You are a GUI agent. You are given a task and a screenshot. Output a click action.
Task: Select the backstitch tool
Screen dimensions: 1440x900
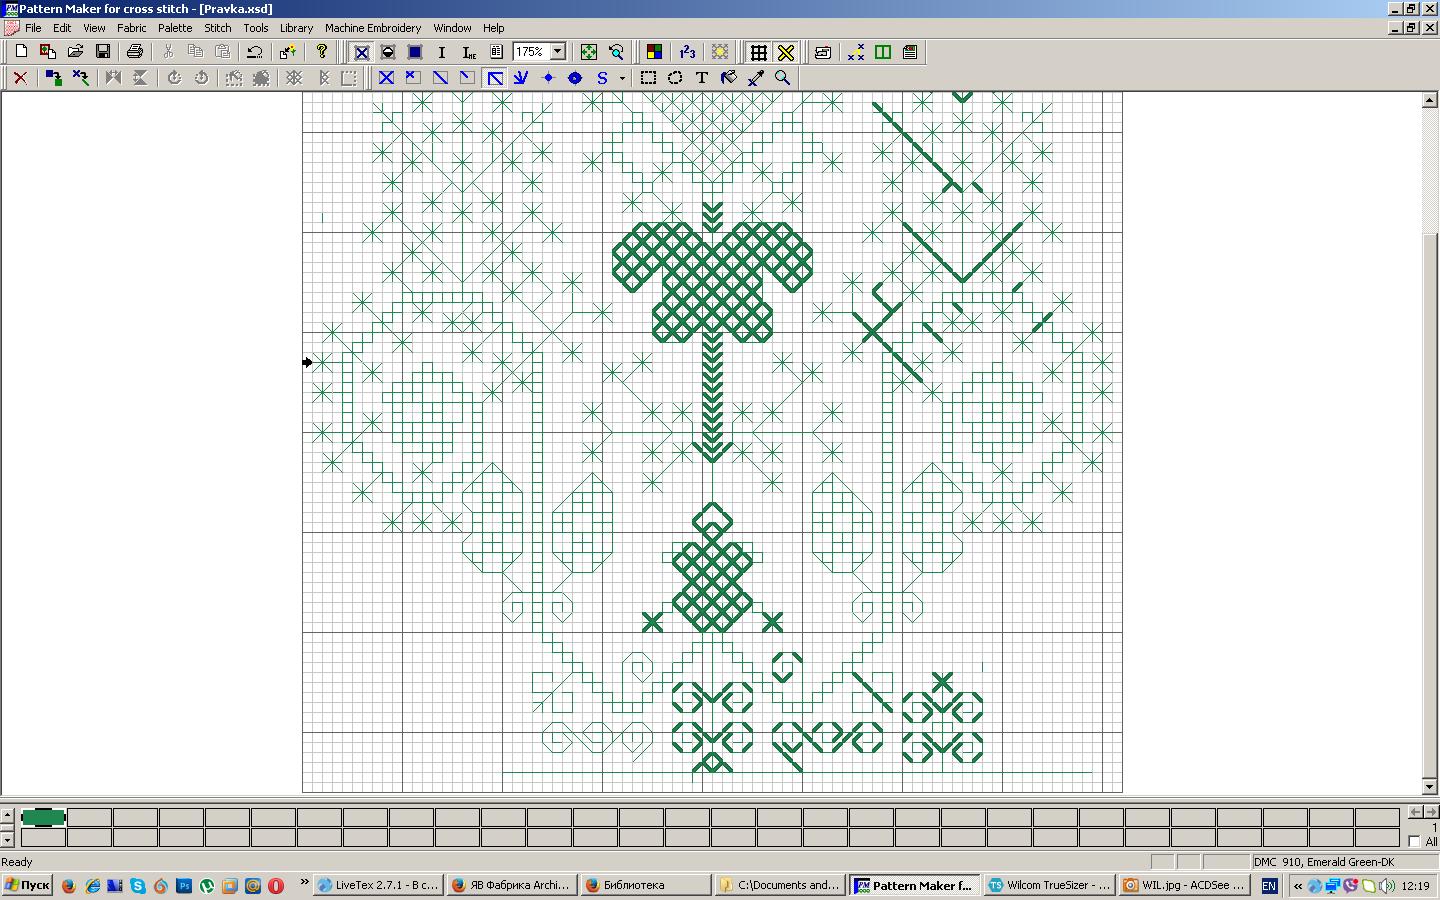[x=494, y=78]
